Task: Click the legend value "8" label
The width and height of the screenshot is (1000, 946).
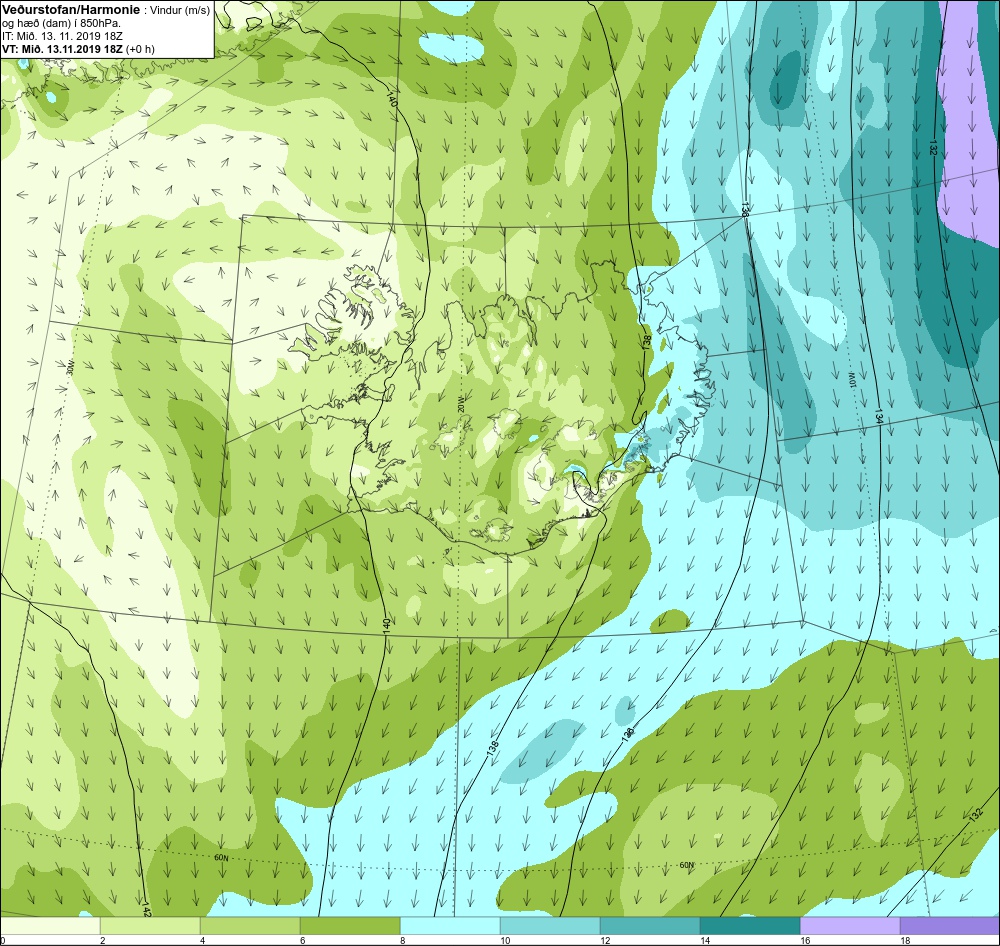Action: pos(400,940)
